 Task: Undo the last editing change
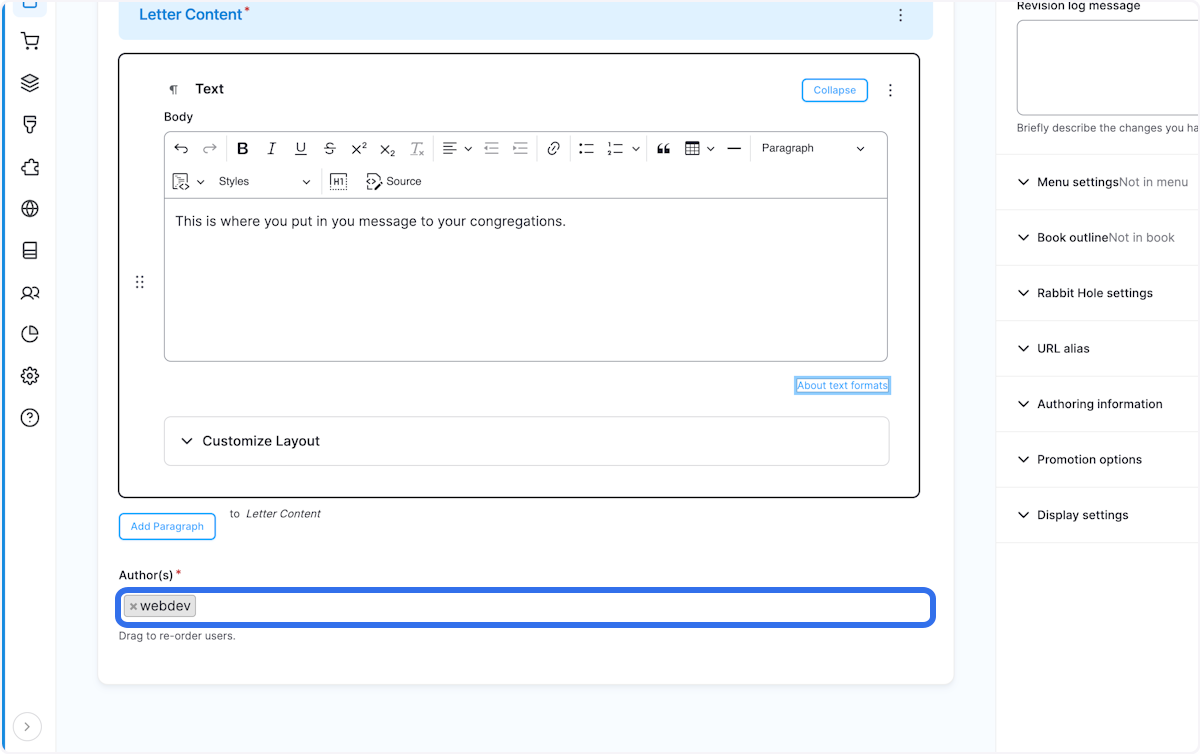[181, 148]
